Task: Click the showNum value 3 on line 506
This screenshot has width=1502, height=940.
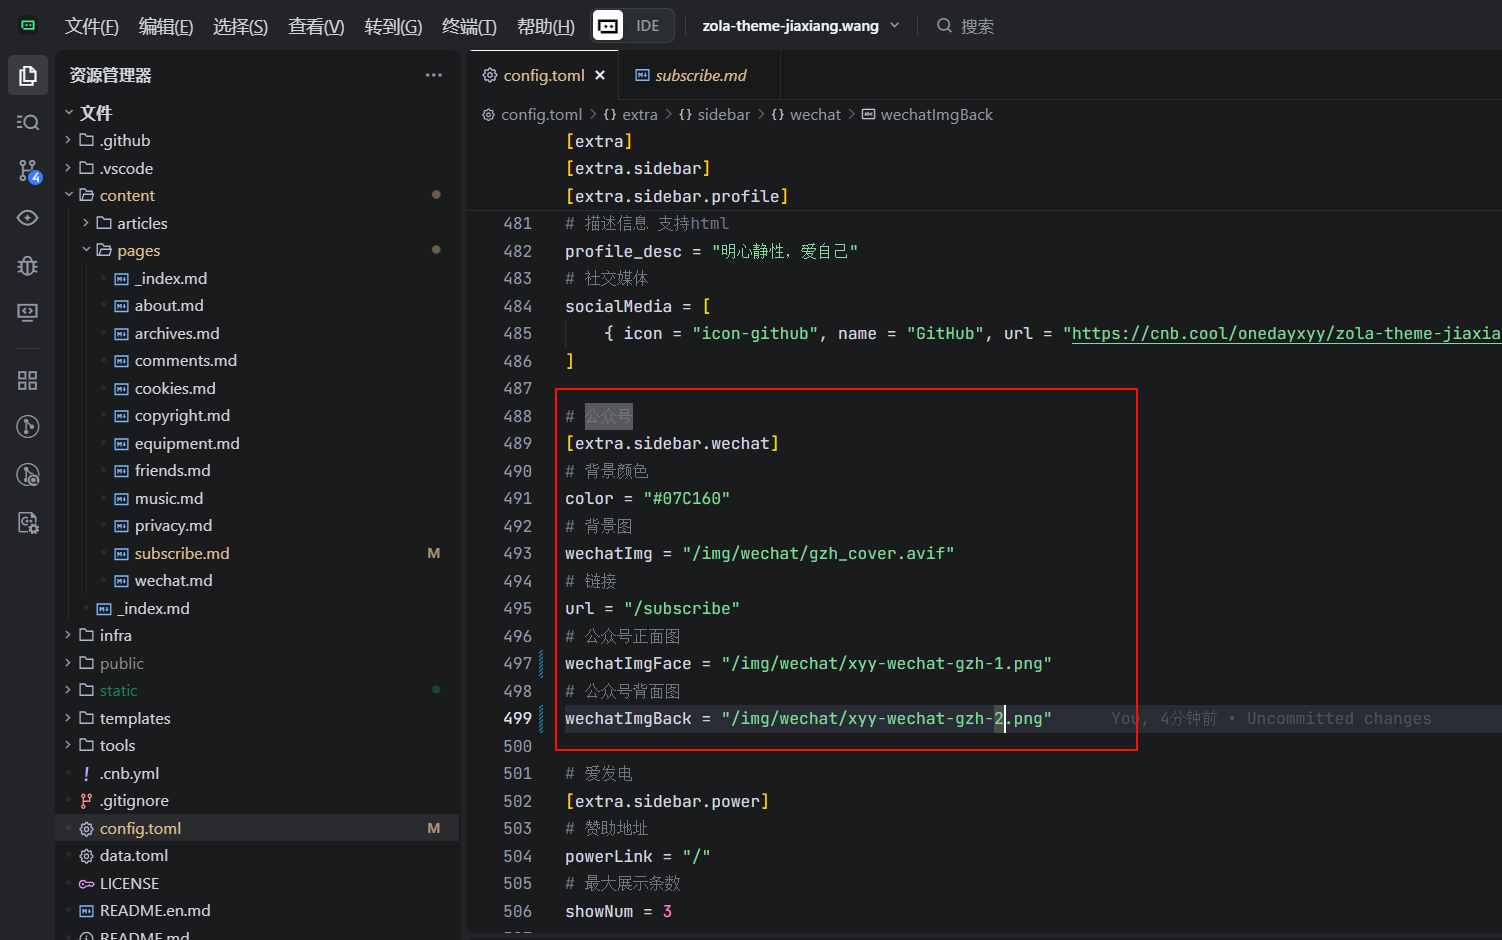Action: pyautogui.click(x=667, y=912)
